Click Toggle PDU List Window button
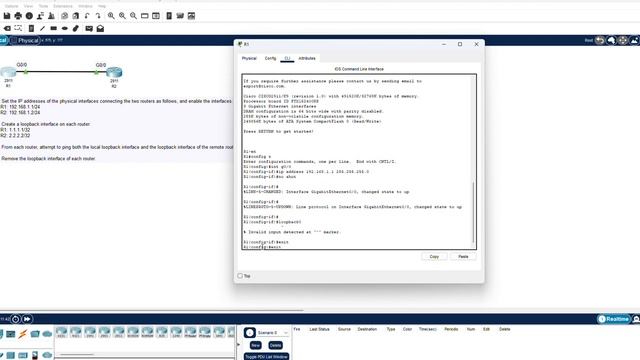Viewport: 640px width, 360px height. (267, 356)
